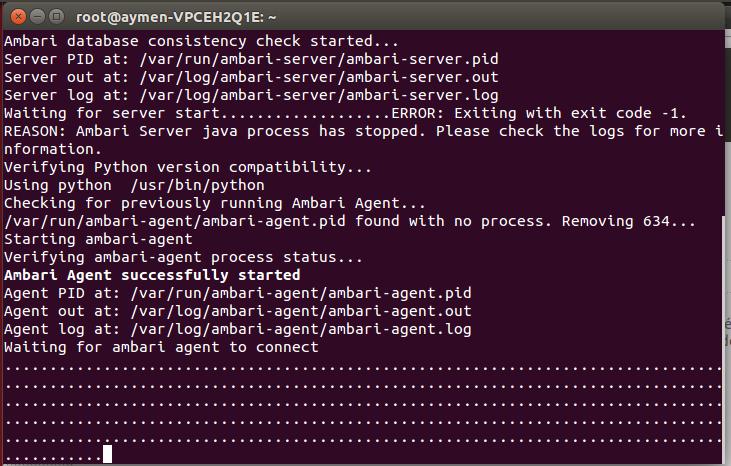Screen dimensions: 731x466
Task: Click the bold 'Ambari Agent successfully started' line
Action: coord(152,274)
